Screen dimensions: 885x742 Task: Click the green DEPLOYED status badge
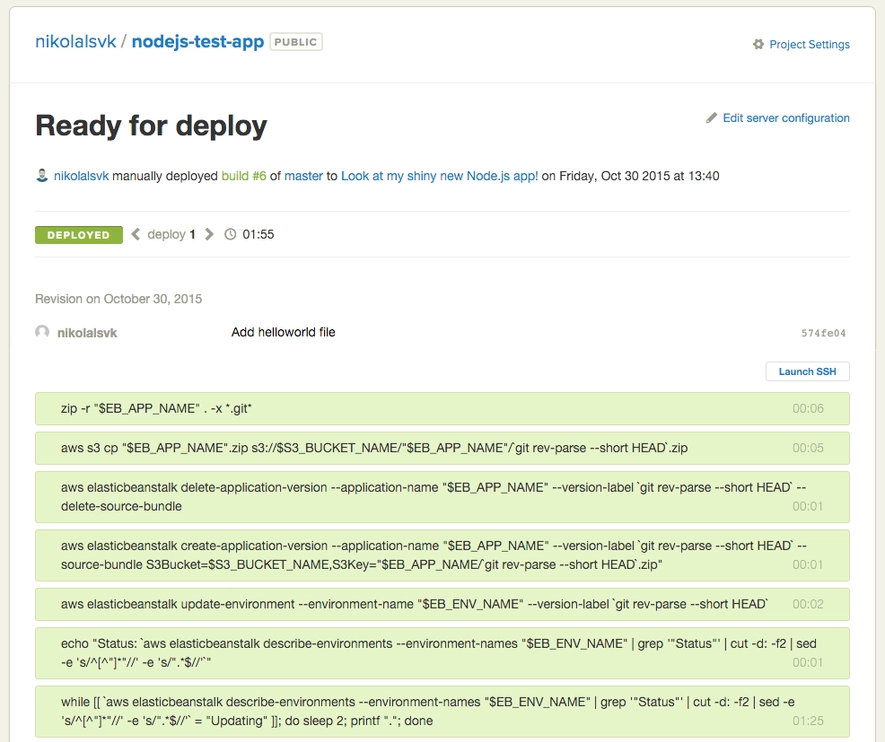79,235
